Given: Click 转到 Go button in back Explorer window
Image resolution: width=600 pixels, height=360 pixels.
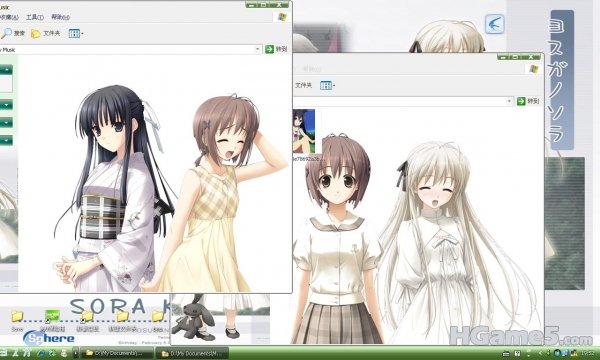Looking at the screenshot, I should (528, 101).
